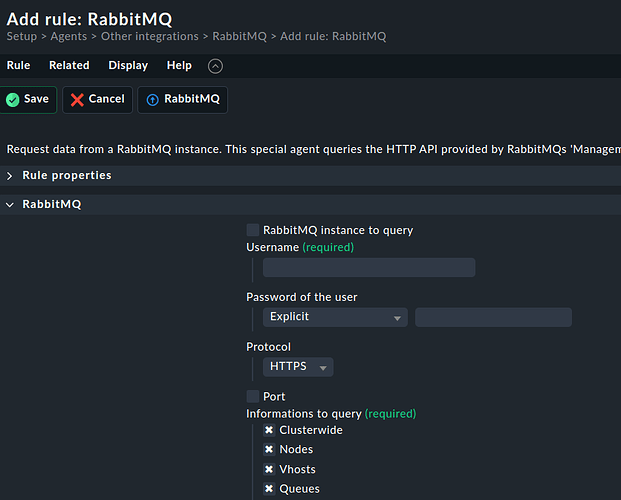This screenshot has width=621, height=500.
Task: Open the Rule menu
Action: (18, 66)
